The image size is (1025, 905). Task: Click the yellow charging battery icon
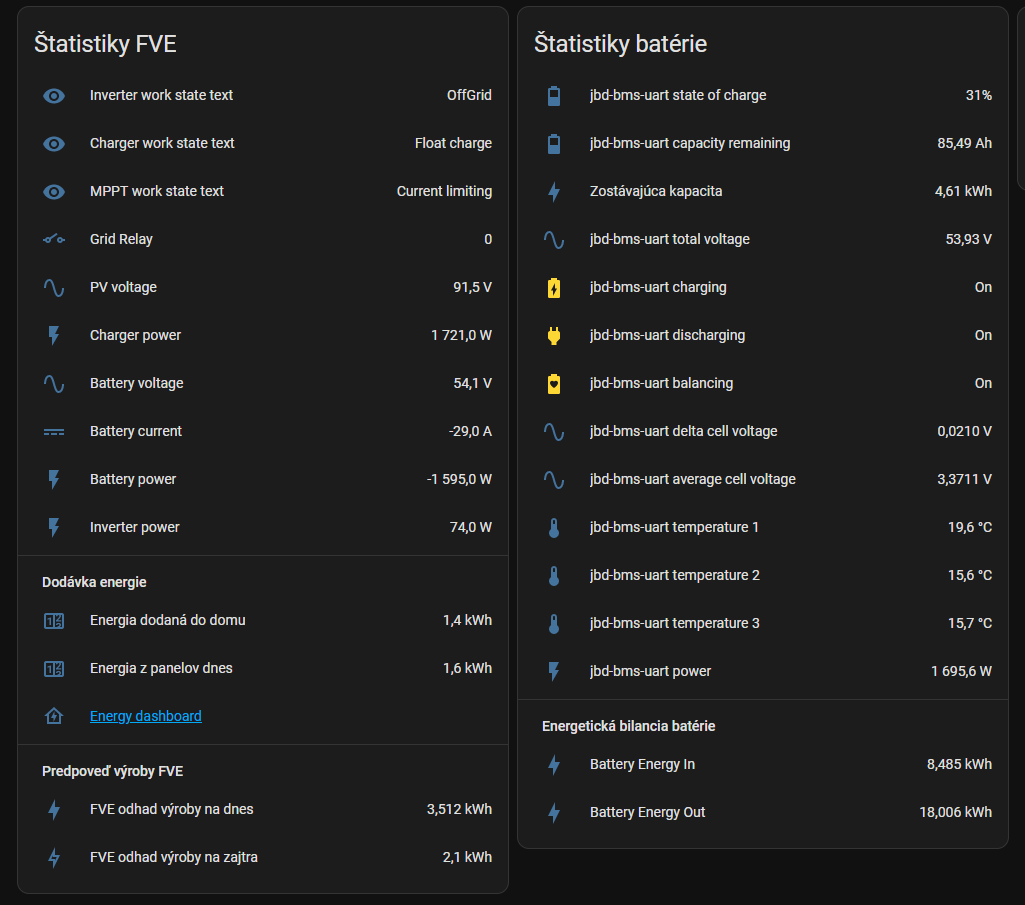[x=554, y=288]
